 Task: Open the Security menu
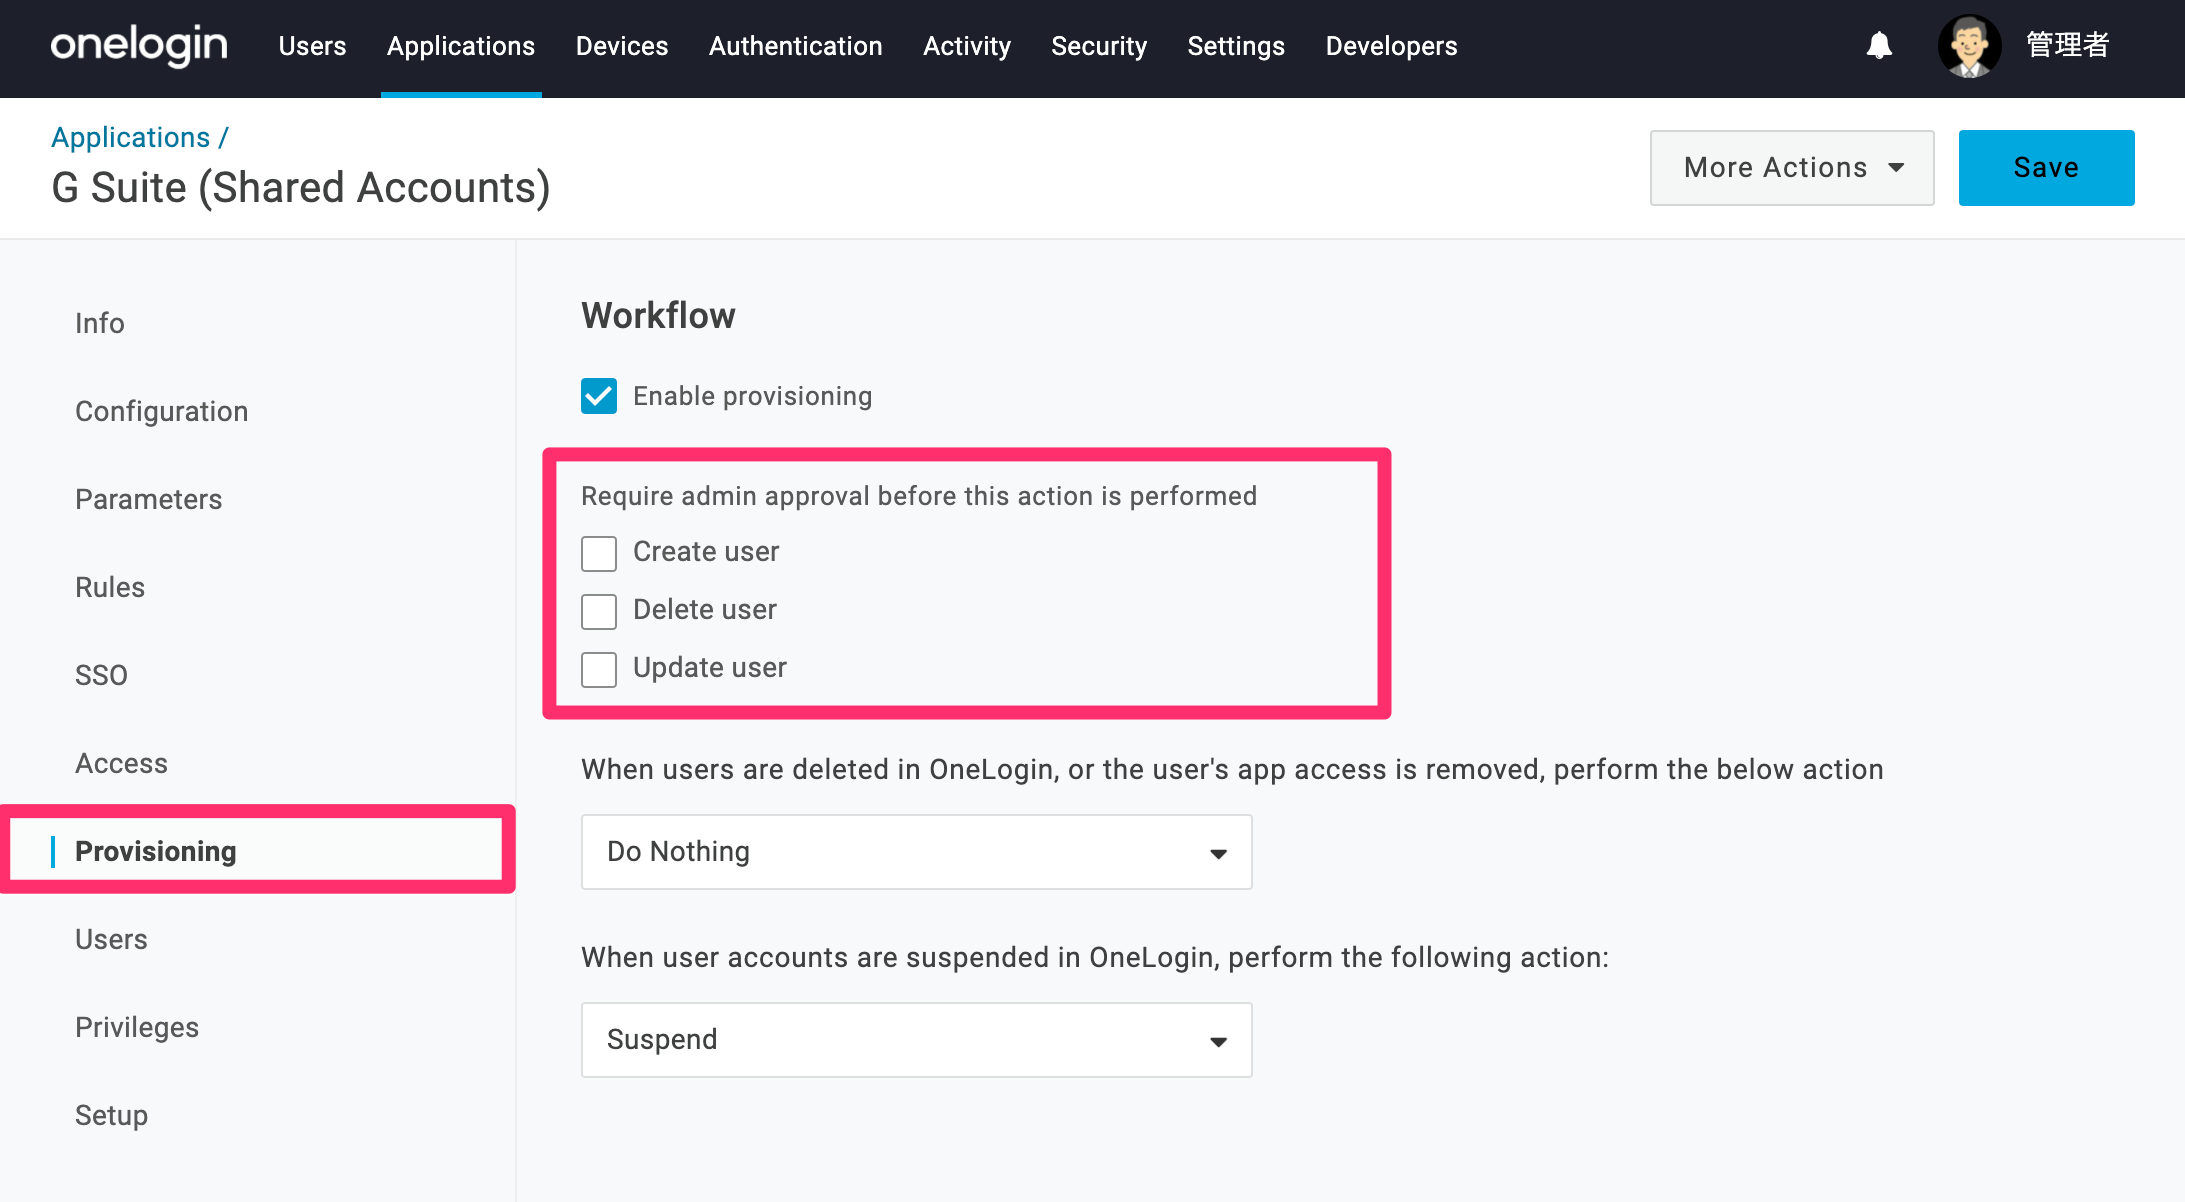tap(1098, 46)
